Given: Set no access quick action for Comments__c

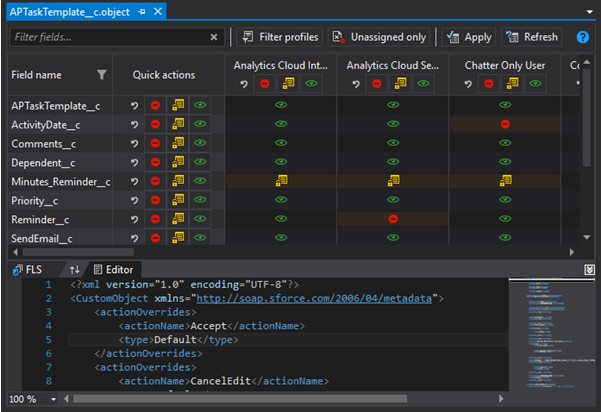Looking at the screenshot, I should [155, 143].
